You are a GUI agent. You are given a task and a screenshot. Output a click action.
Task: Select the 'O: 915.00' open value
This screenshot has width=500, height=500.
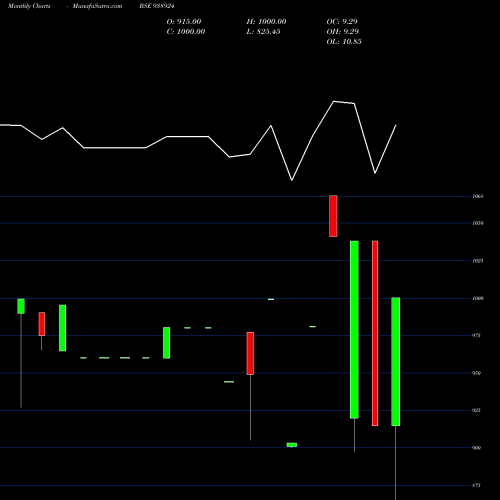184,22
